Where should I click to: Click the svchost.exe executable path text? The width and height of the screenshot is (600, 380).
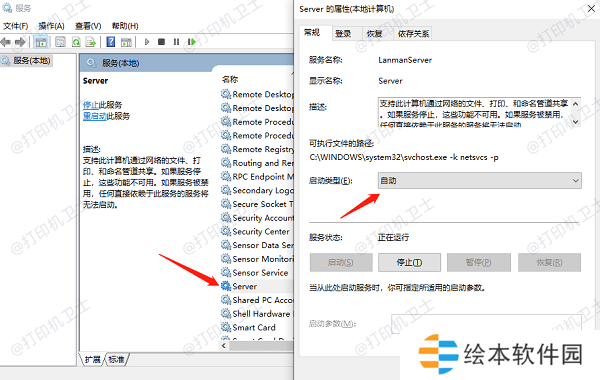point(404,157)
